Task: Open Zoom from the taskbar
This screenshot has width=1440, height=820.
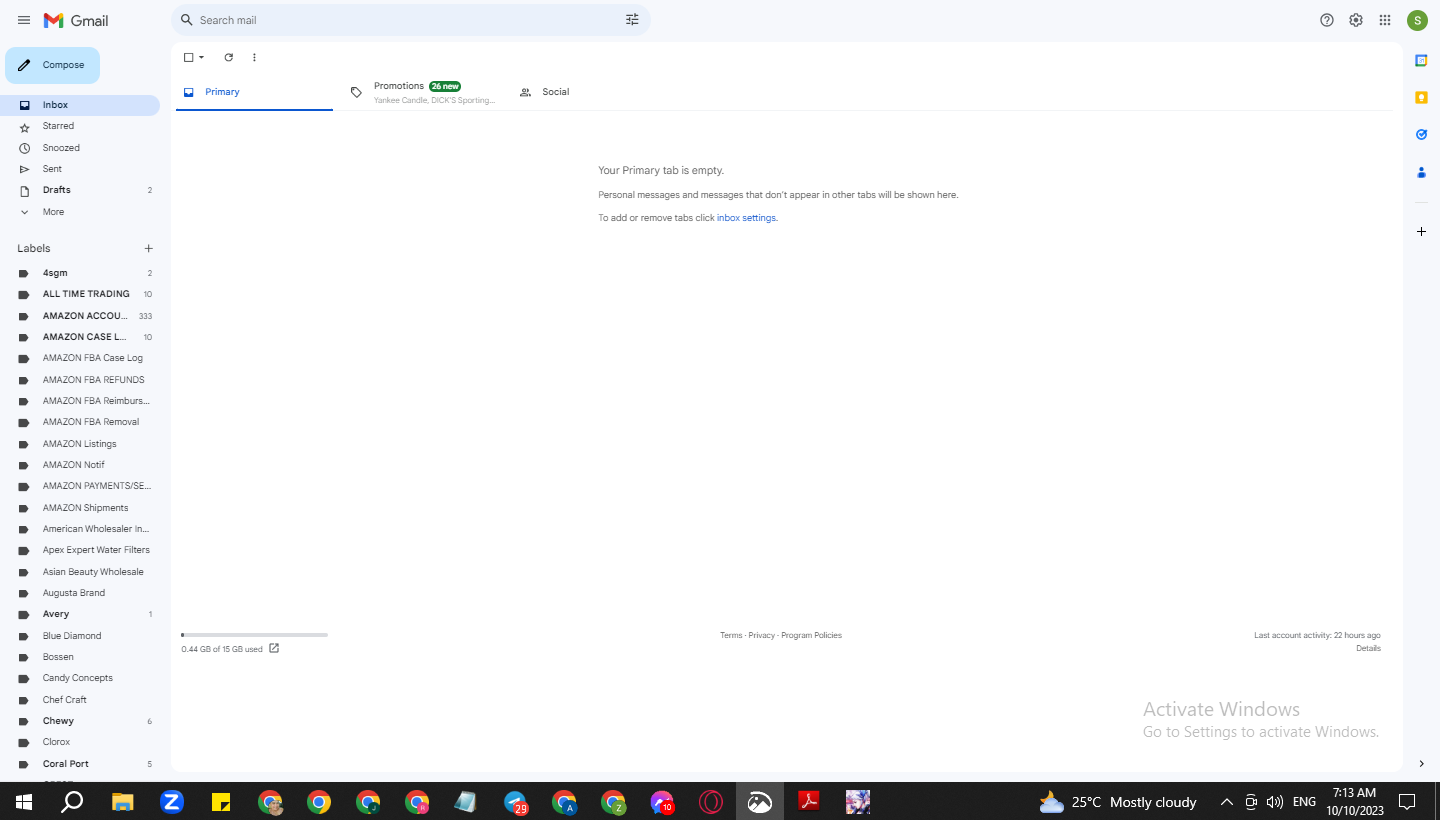Action: 172,802
